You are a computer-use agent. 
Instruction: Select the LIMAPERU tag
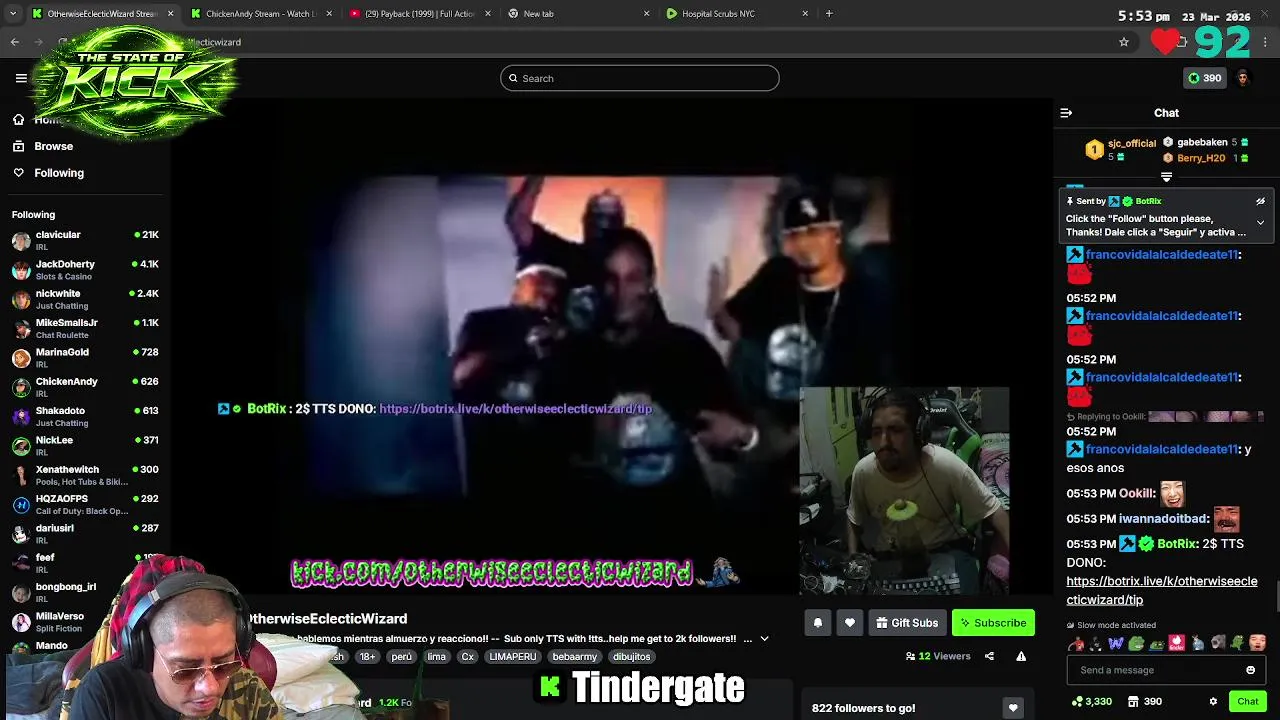[513, 657]
